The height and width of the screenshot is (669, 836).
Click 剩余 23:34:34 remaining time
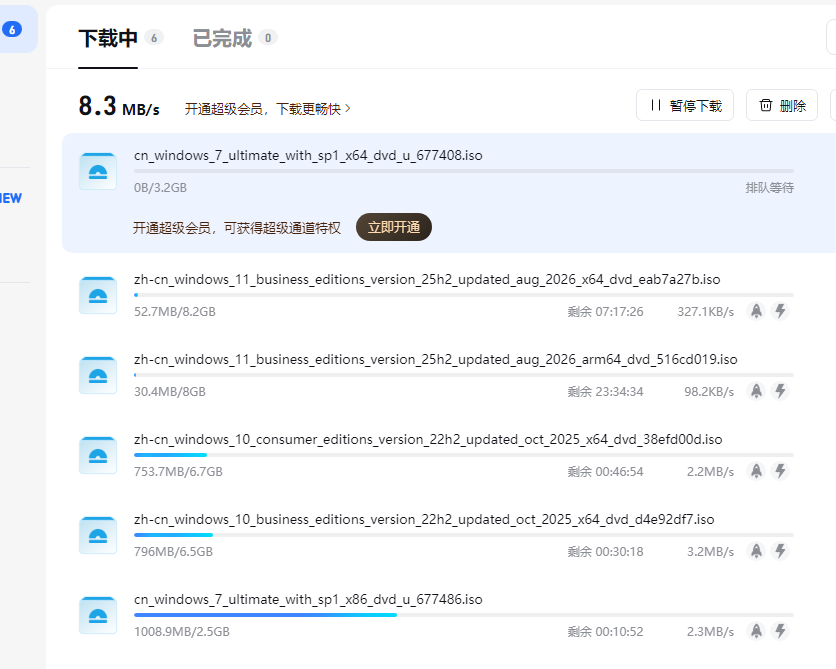click(x=605, y=391)
